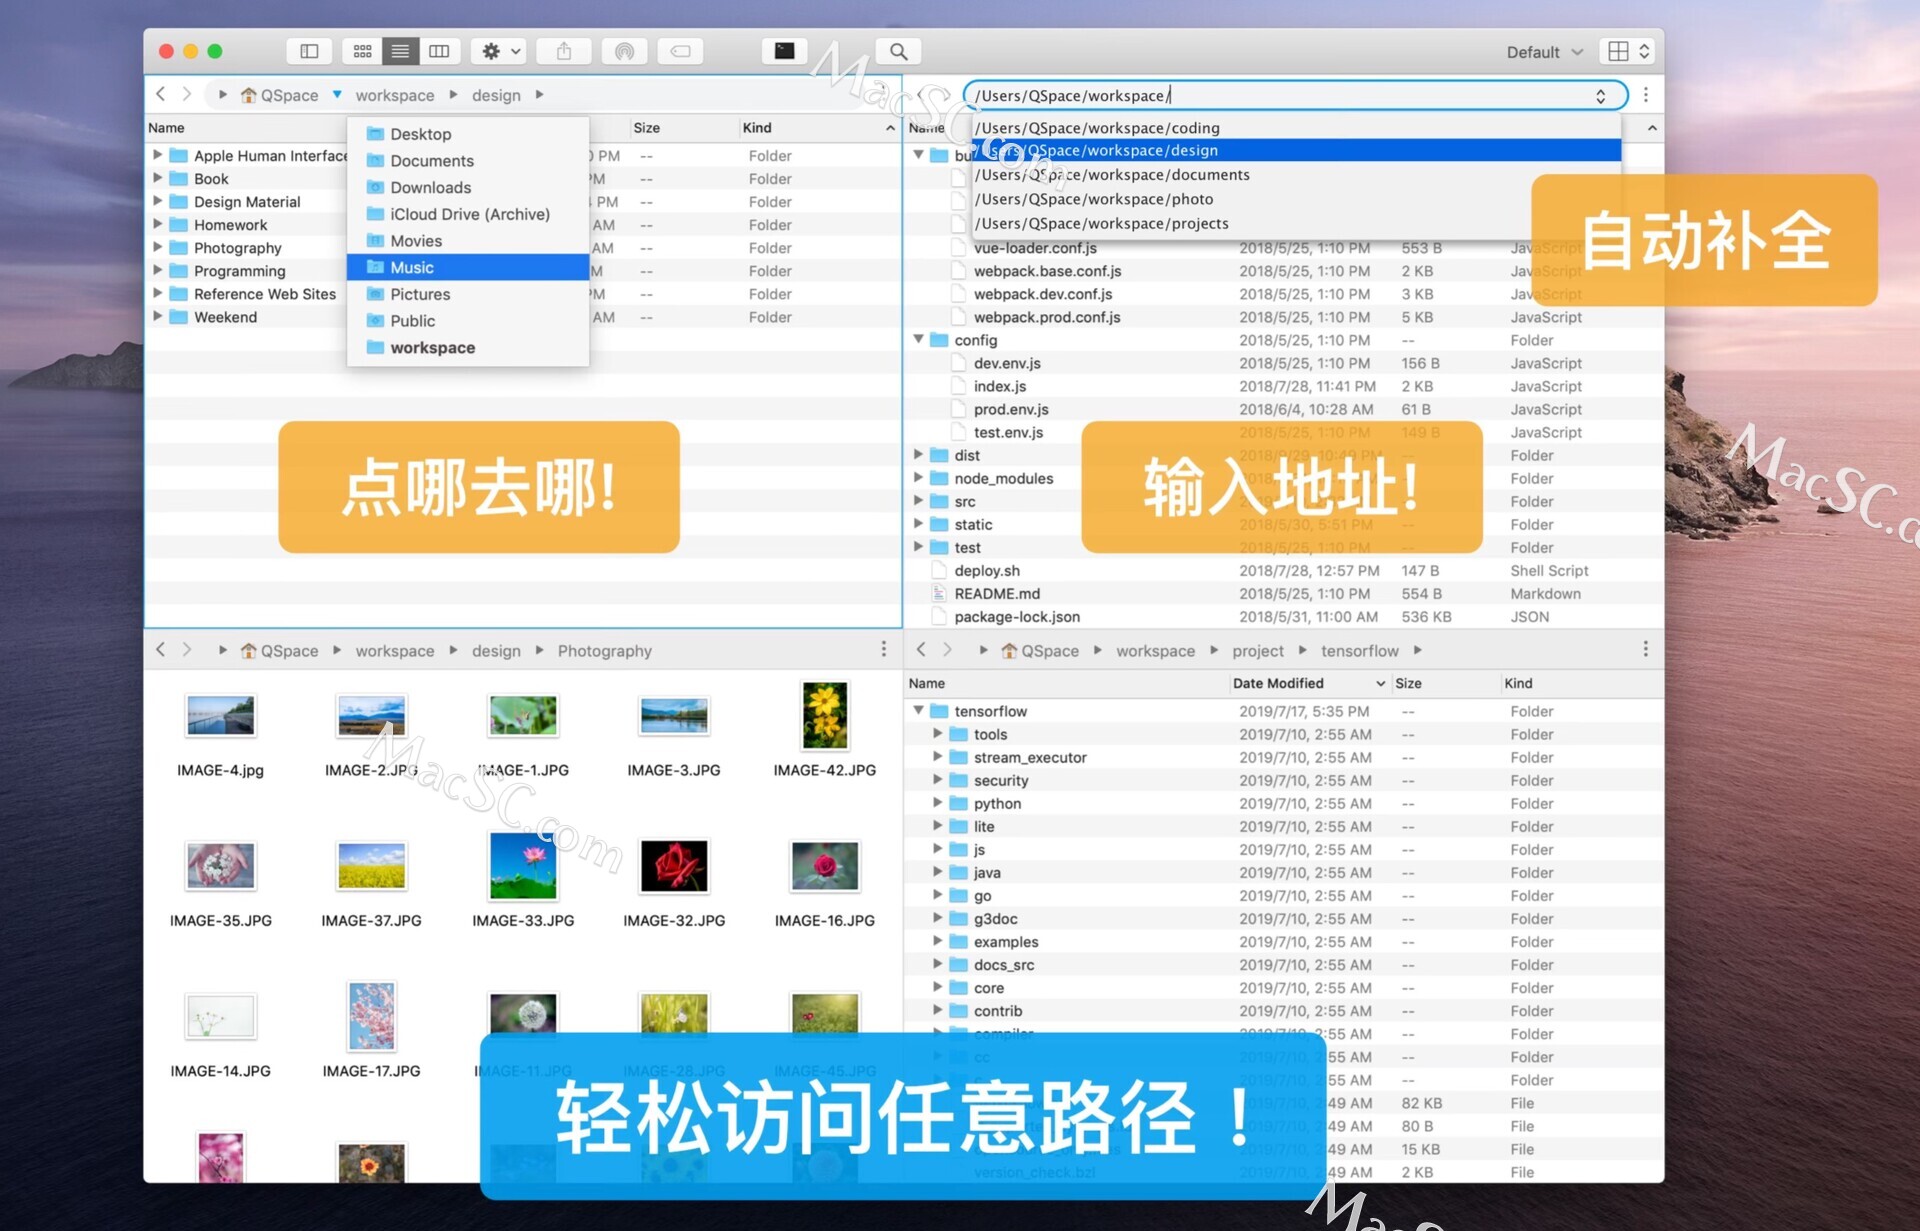Image resolution: width=1920 pixels, height=1231 pixels.
Task: Switch to icon grid view
Action: click(x=362, y=51)
